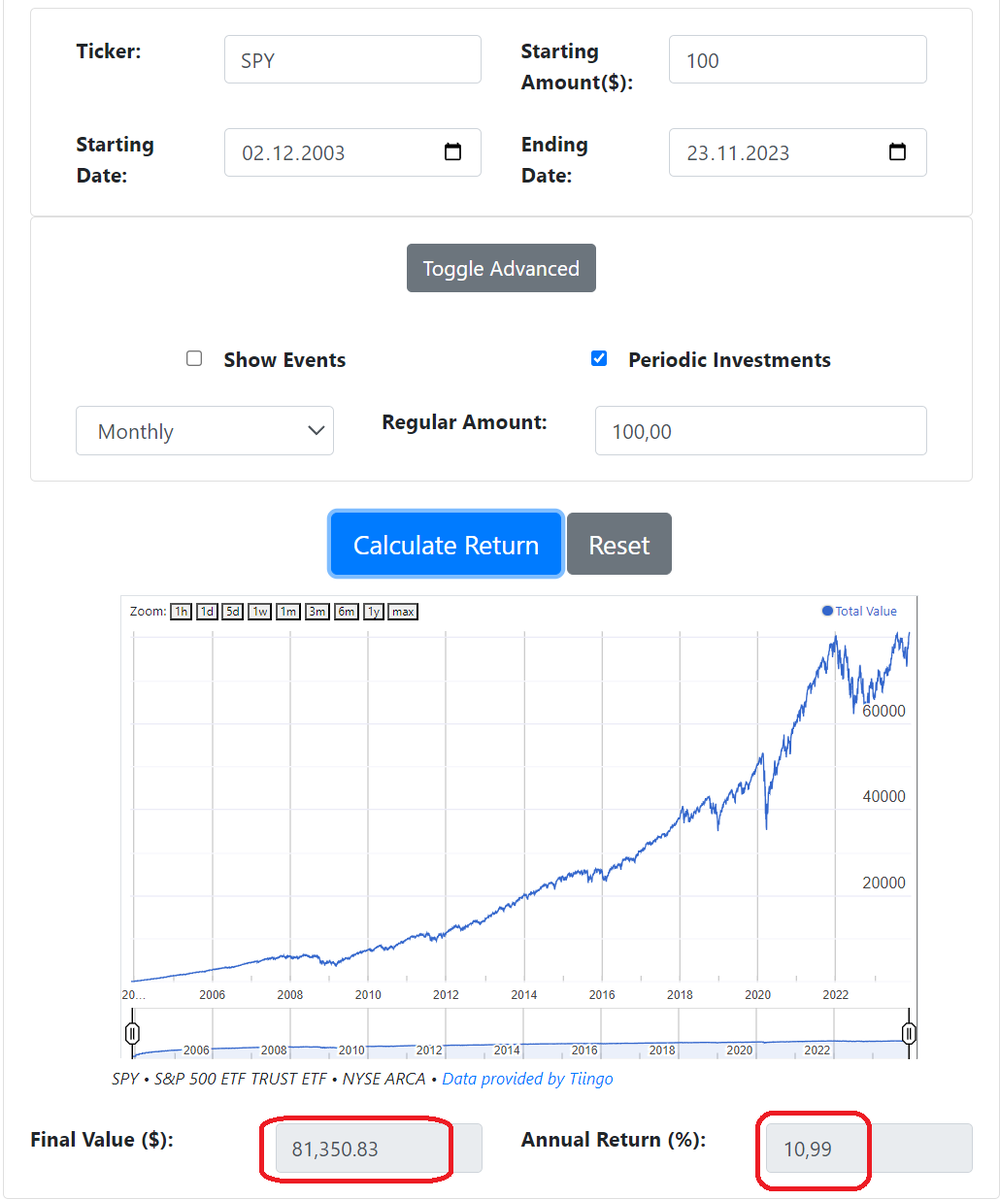The height and width of the screenshot is (1200, 1000).
Task: Expand advanced options with Toggle Advanced
Action: click(501, 267)
